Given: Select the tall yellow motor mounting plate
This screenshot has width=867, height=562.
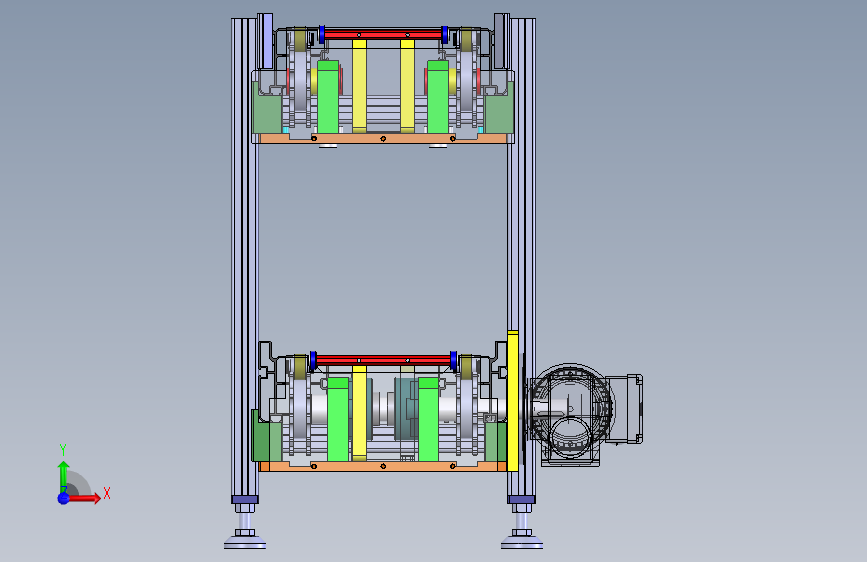Looking at the screenshot, I should tap(513, 401).
